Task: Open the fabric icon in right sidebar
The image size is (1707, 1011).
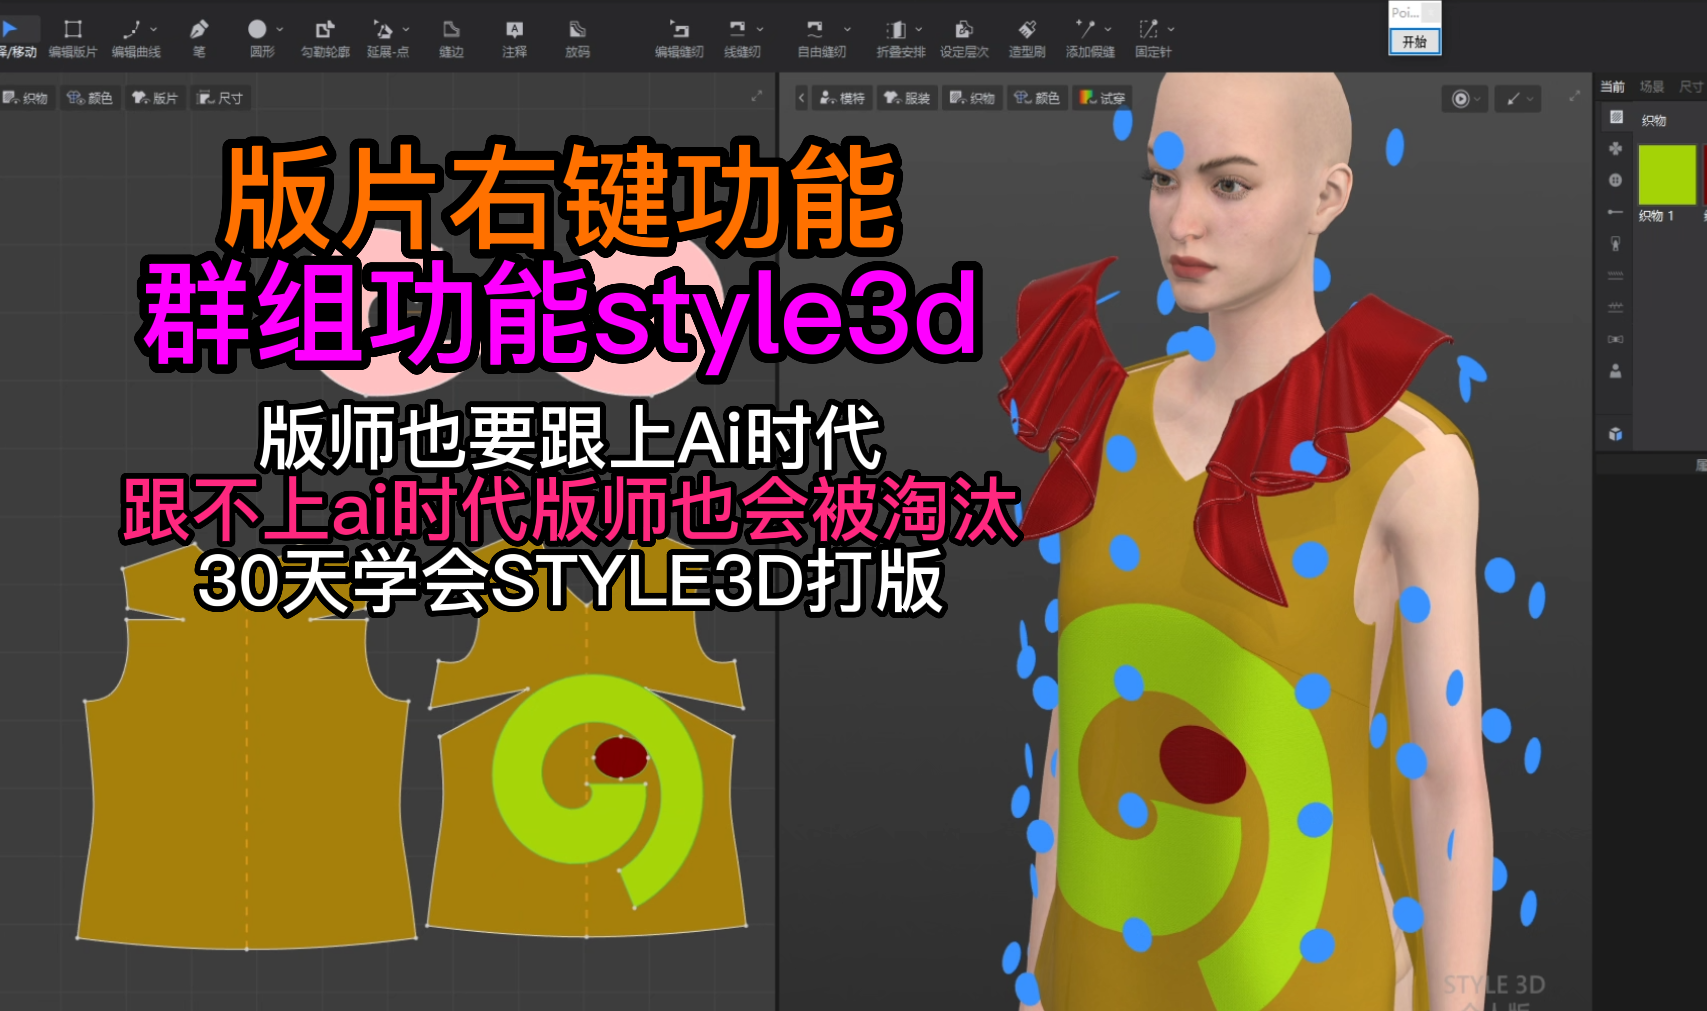Action: (x=1615, y=117)
